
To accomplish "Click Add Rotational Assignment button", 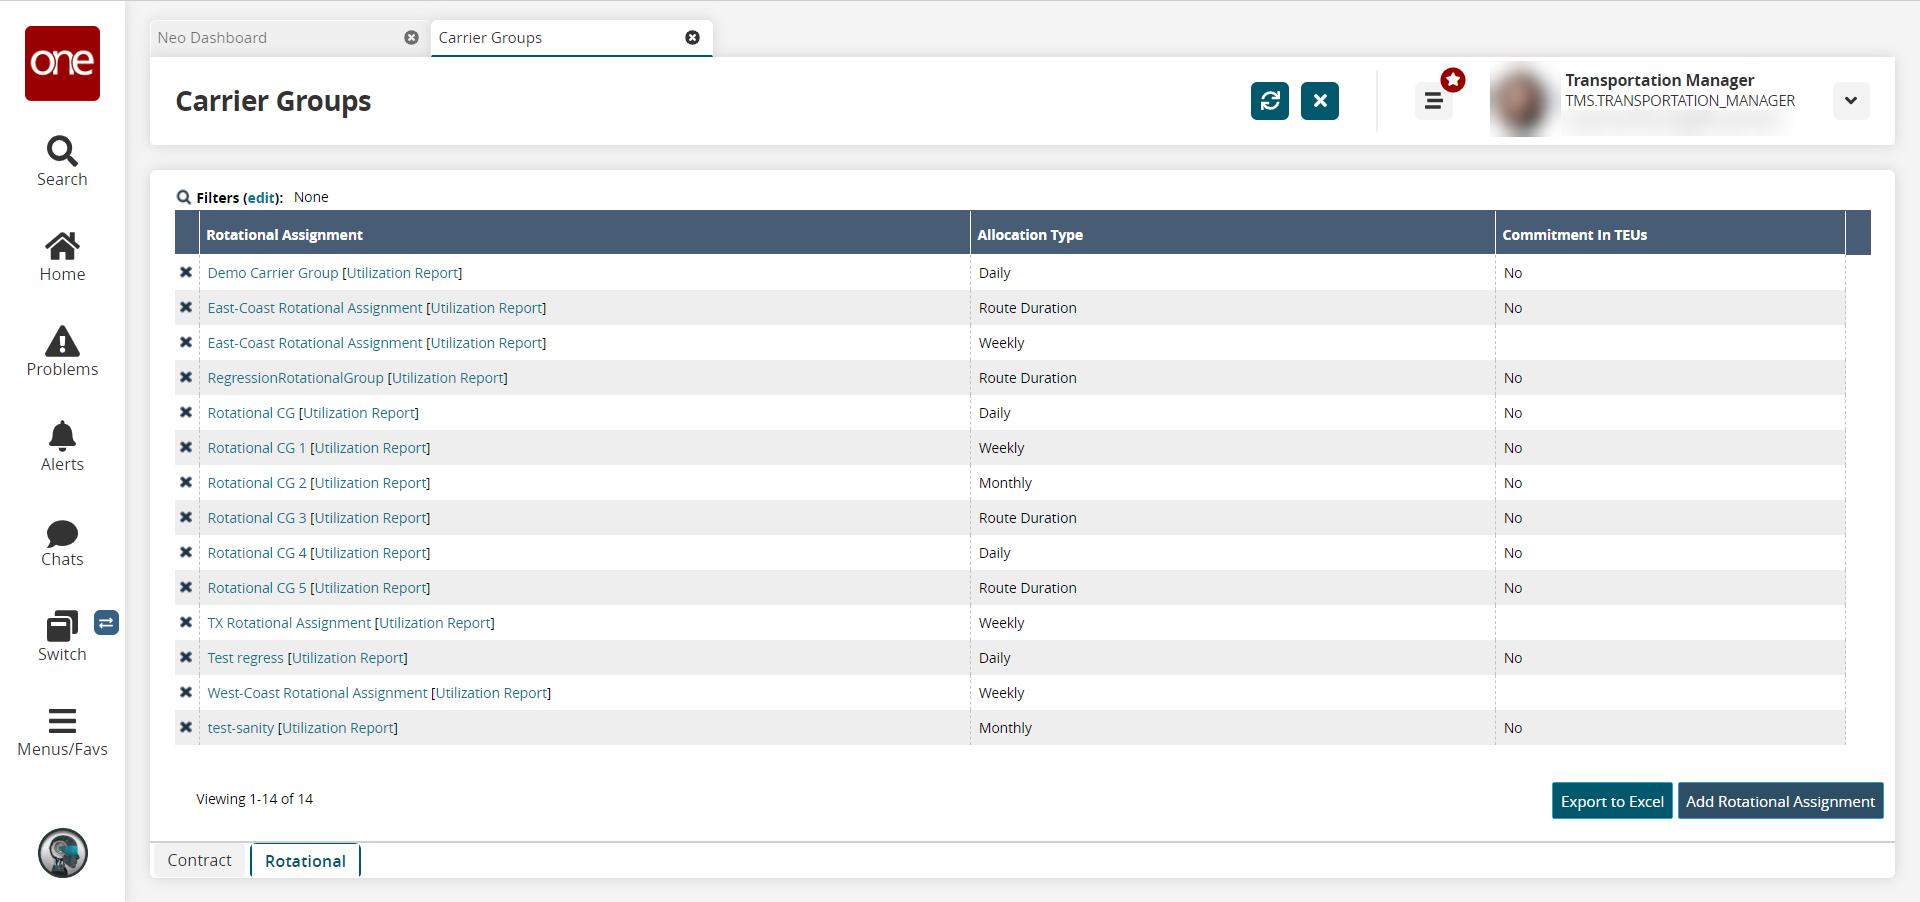I will click(1780, 801).
